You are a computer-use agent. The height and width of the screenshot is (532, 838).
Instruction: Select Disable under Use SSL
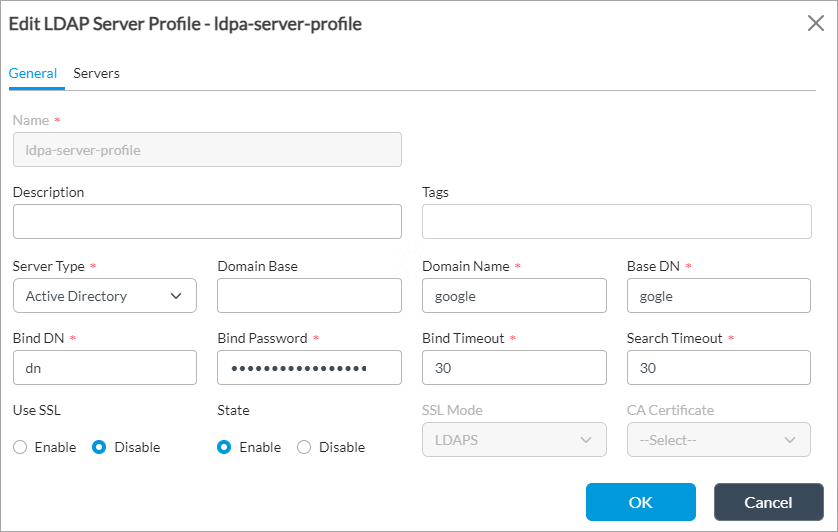(100, 447)
